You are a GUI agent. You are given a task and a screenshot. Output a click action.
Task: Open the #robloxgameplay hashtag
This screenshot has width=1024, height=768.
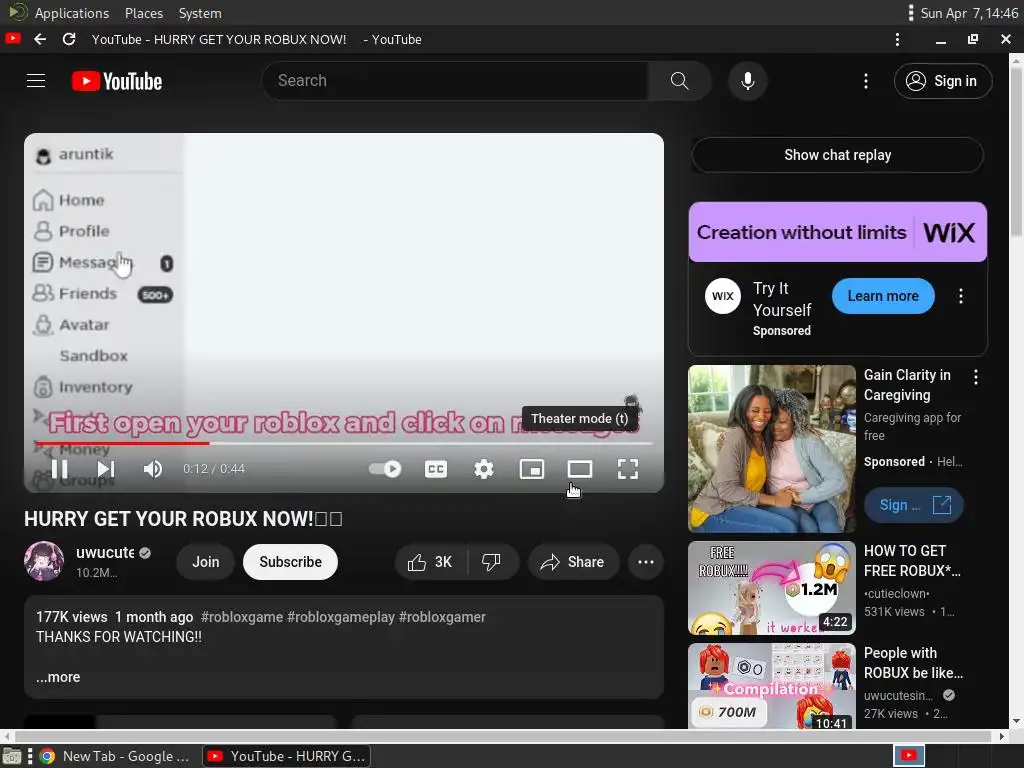point(341,617)
